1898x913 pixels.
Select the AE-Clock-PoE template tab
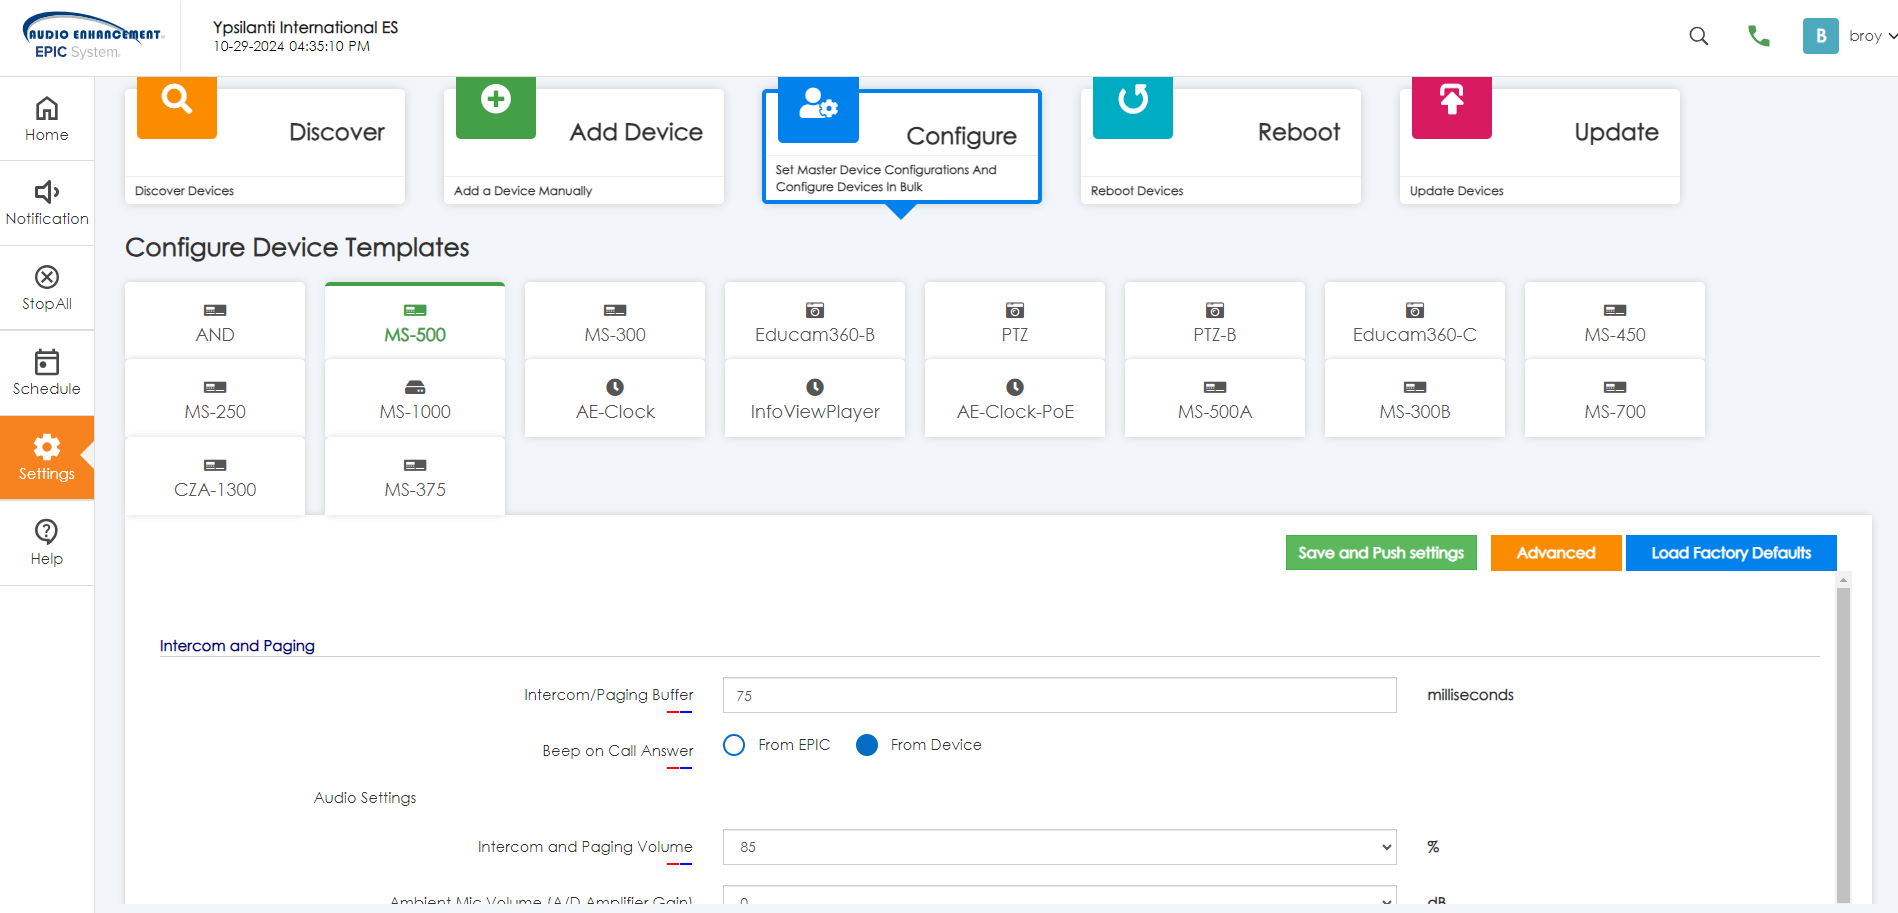click(1015, 399)
